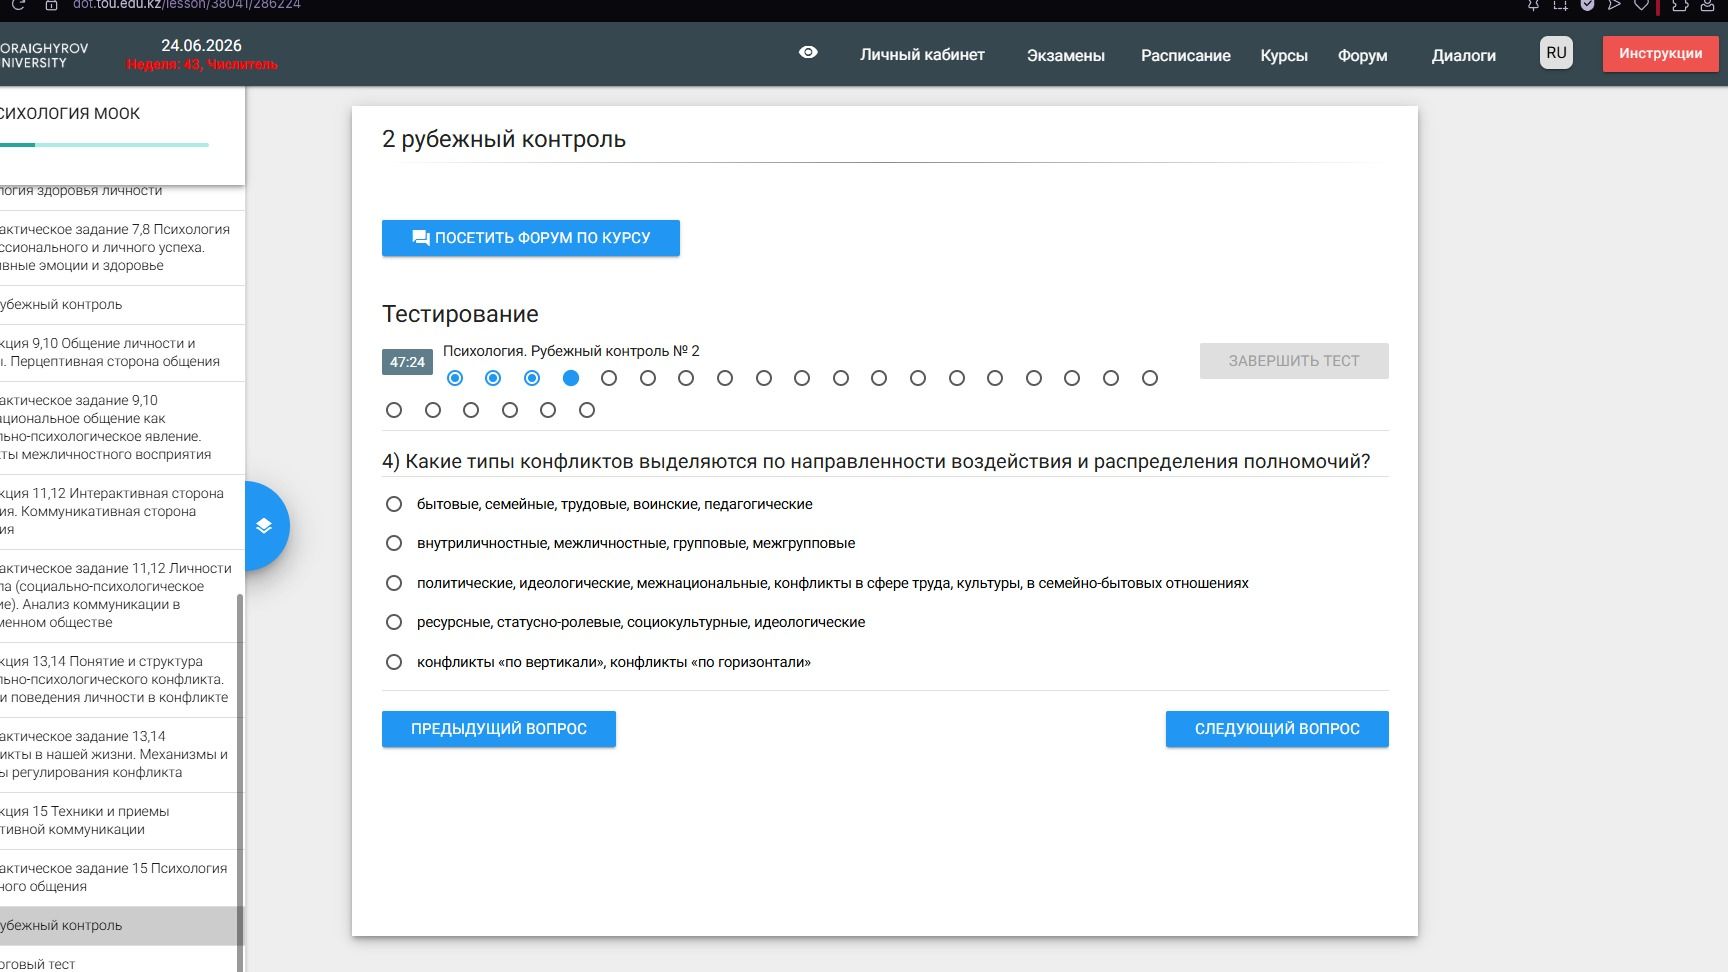1728x972 pixels.
Task: Select answer внутриличностные, межличностные, групповые
Action: click(x=394, y=543)
